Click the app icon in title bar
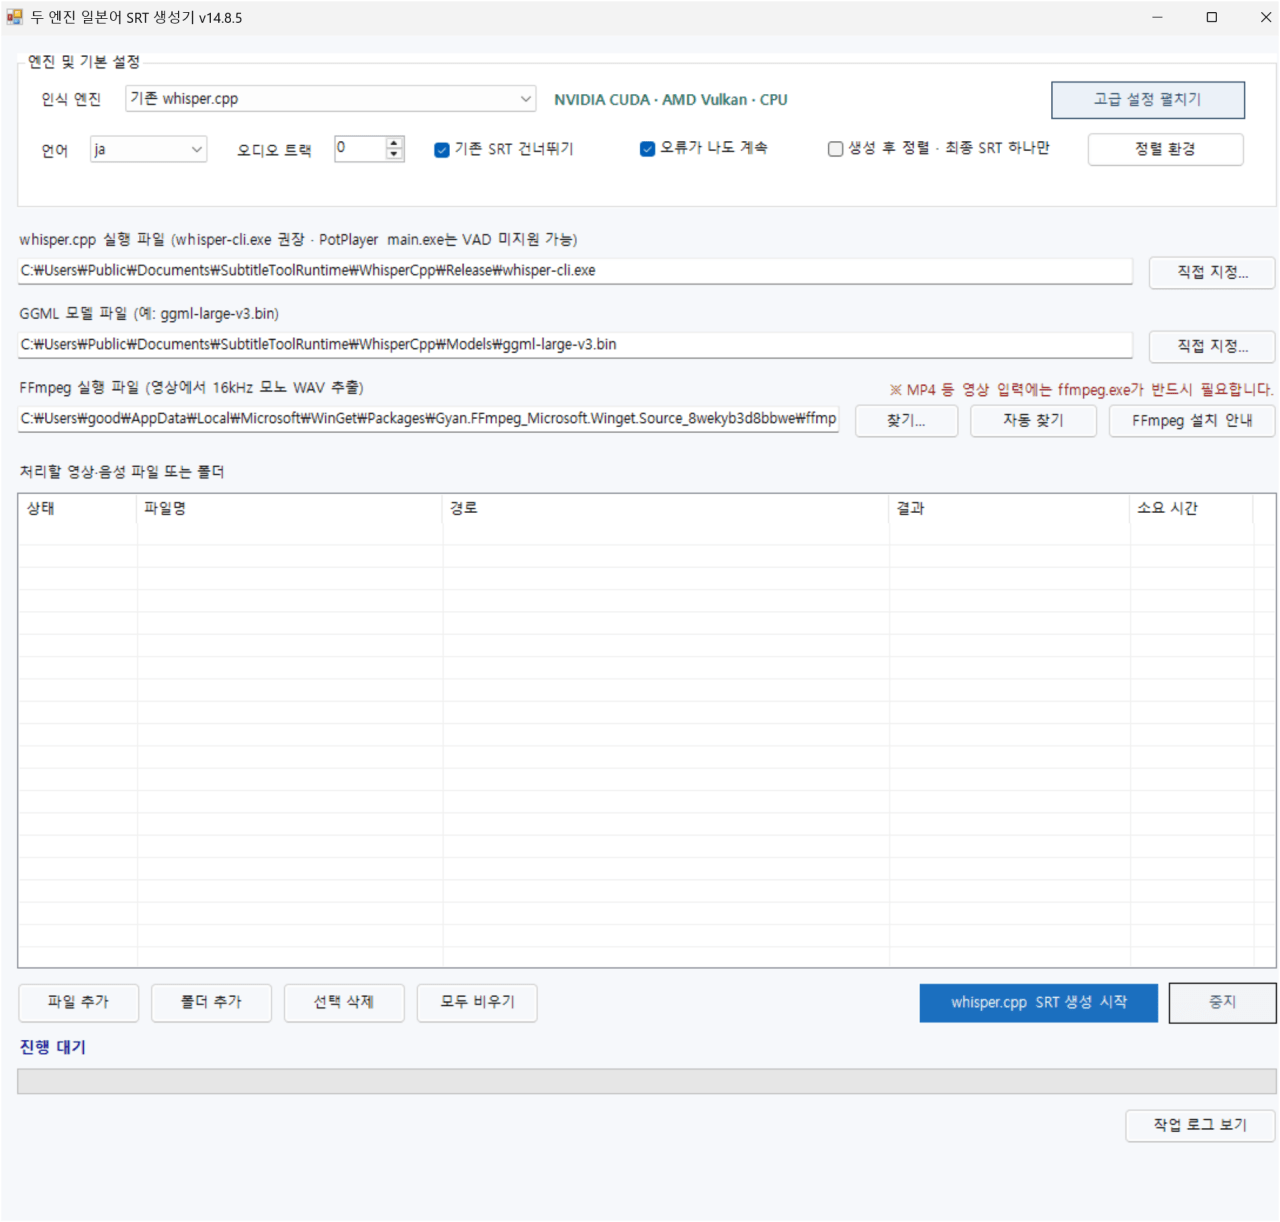Viewport: 1280px width, 1222px height. pyautogui.click(x=14, y=17)
